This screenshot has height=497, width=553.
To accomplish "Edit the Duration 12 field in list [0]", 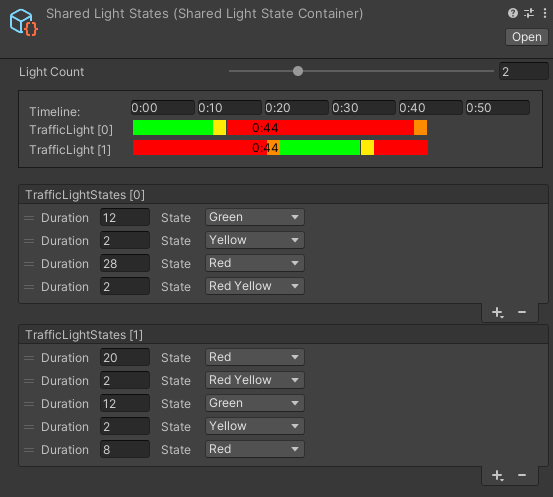I will (x=125, y=217).
